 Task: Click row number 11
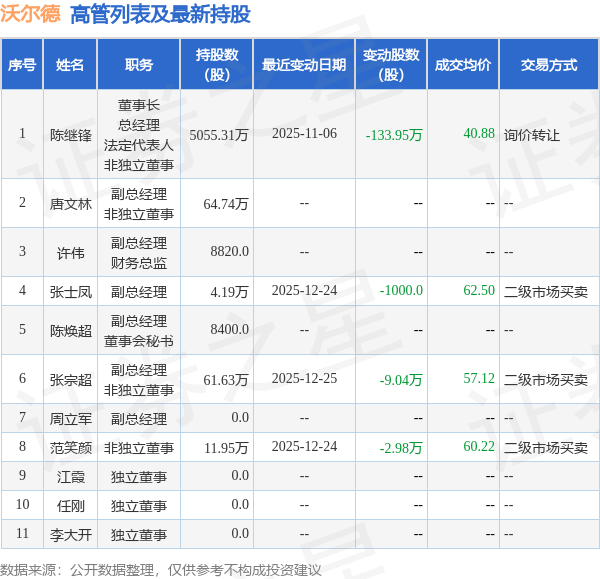pyautogui.click(x=22, y=533)
